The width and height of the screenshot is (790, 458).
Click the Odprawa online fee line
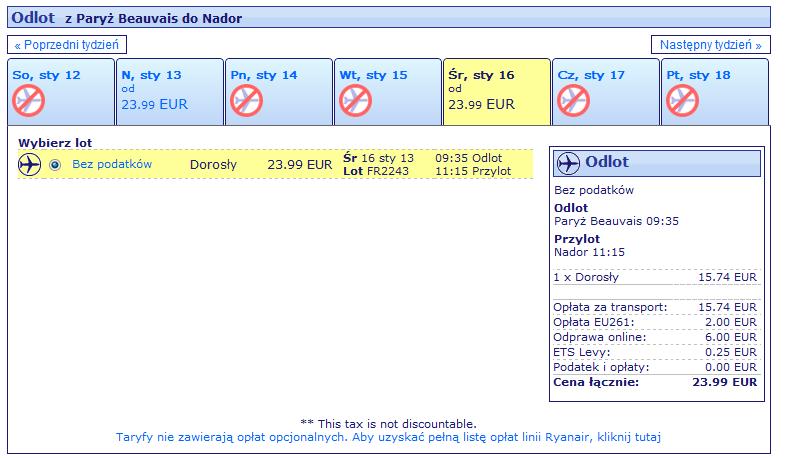tap(655, 337)
